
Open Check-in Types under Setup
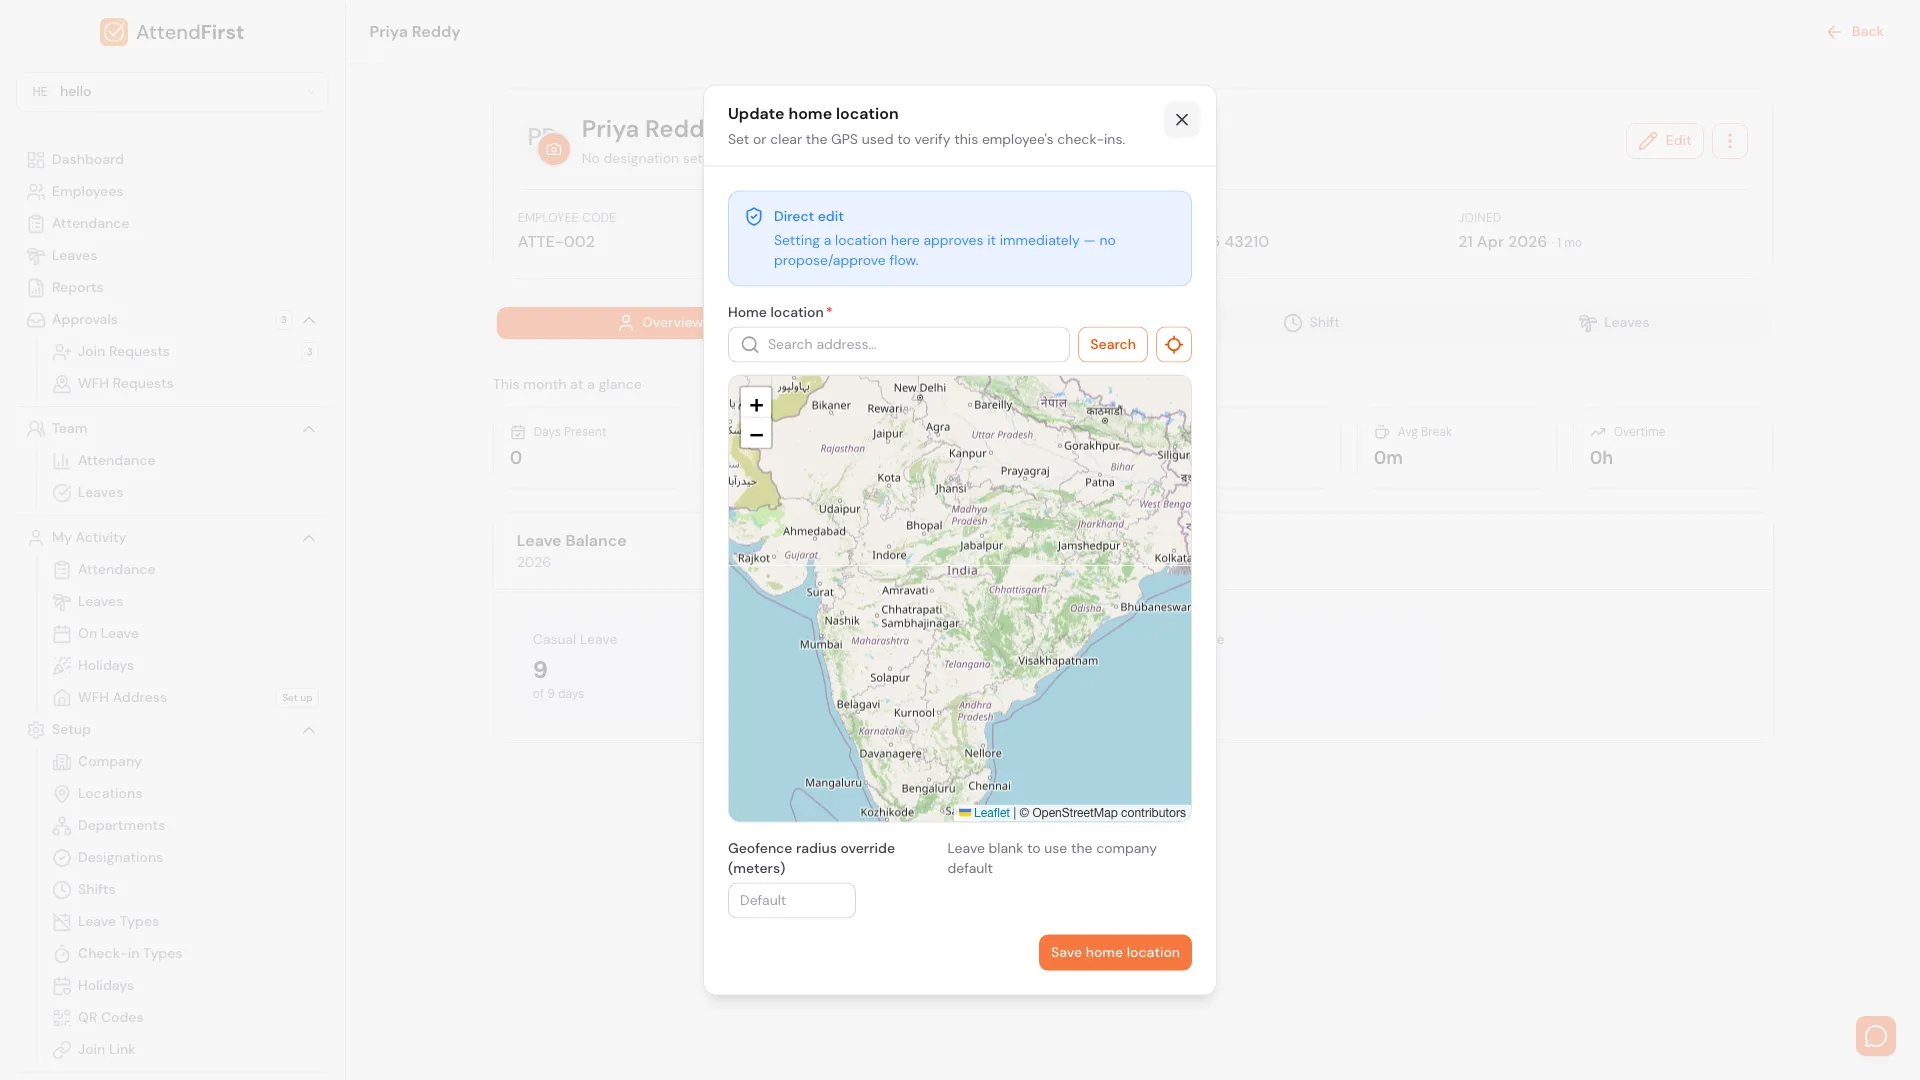(129, 953)
